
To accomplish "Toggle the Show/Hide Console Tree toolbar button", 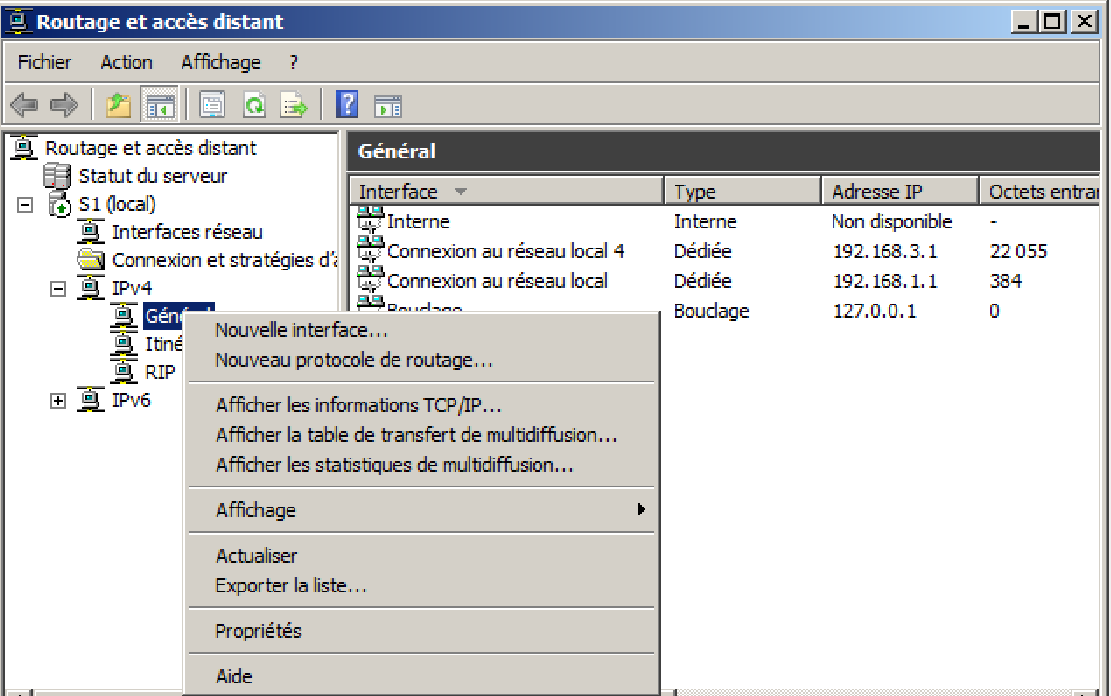I will [161, 104].
